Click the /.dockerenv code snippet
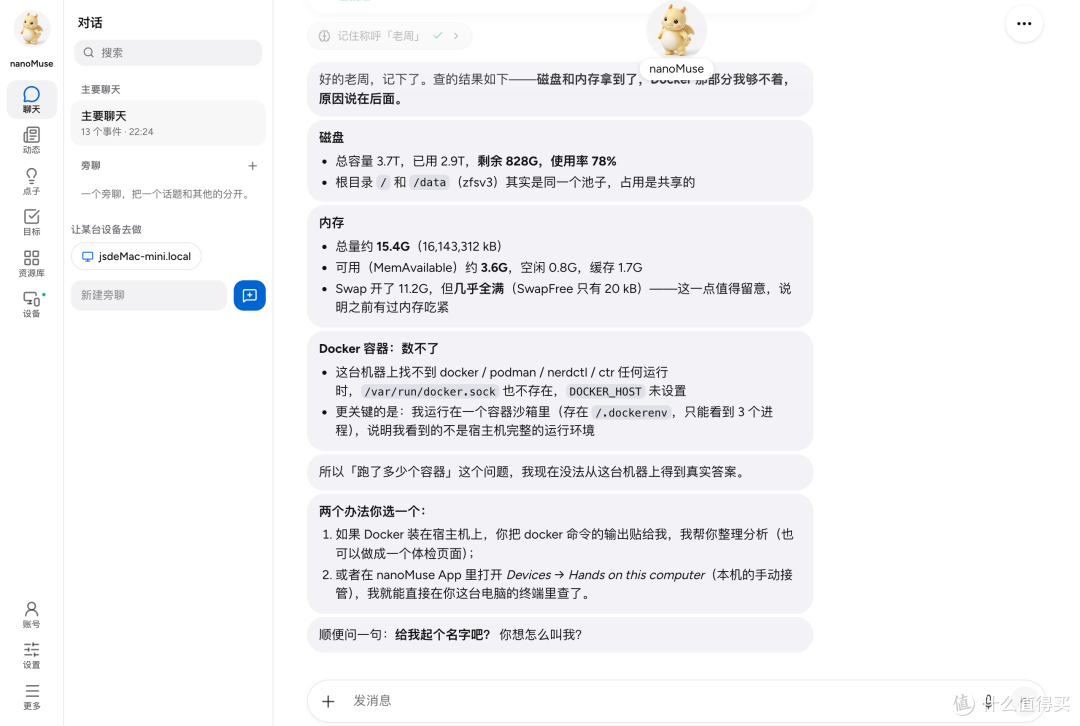The height and width of the screenshot is (726, 1080). (x=632, y=413)
